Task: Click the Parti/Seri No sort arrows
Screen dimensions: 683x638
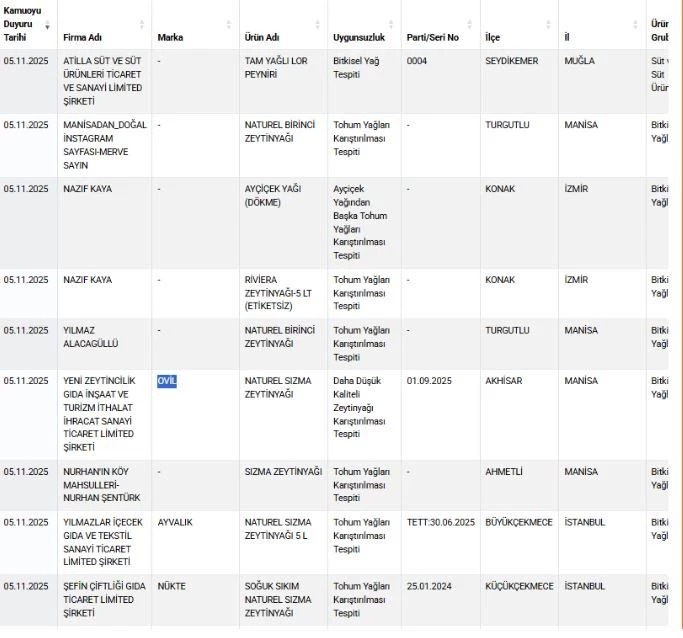Action: (x=468, y=25)
